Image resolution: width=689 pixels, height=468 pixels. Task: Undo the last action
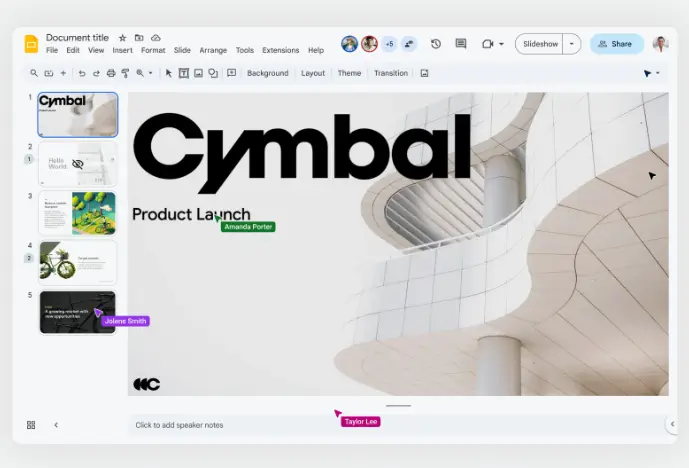tap(82, 73)
